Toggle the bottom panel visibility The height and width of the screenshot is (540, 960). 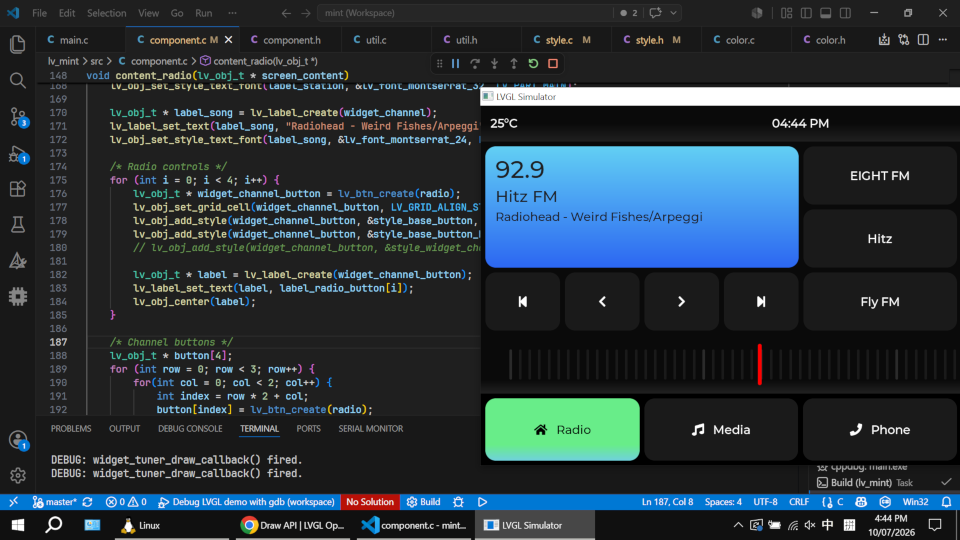point(826,13)
